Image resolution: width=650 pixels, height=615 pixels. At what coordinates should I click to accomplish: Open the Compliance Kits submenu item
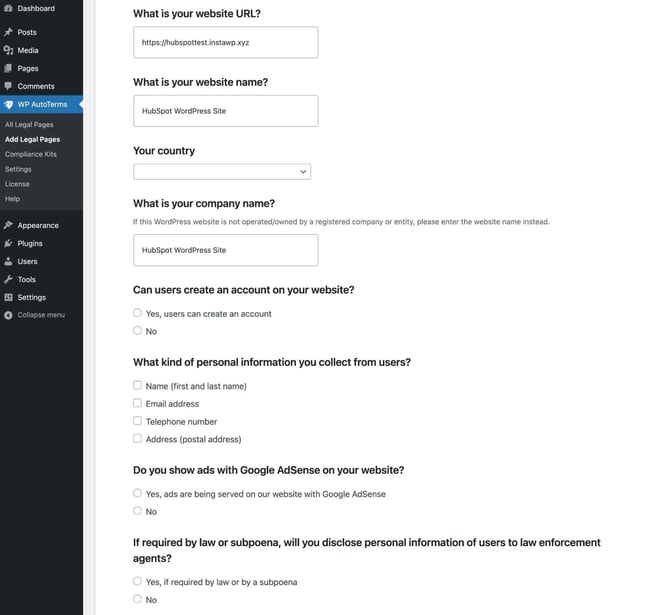(30, 154)
